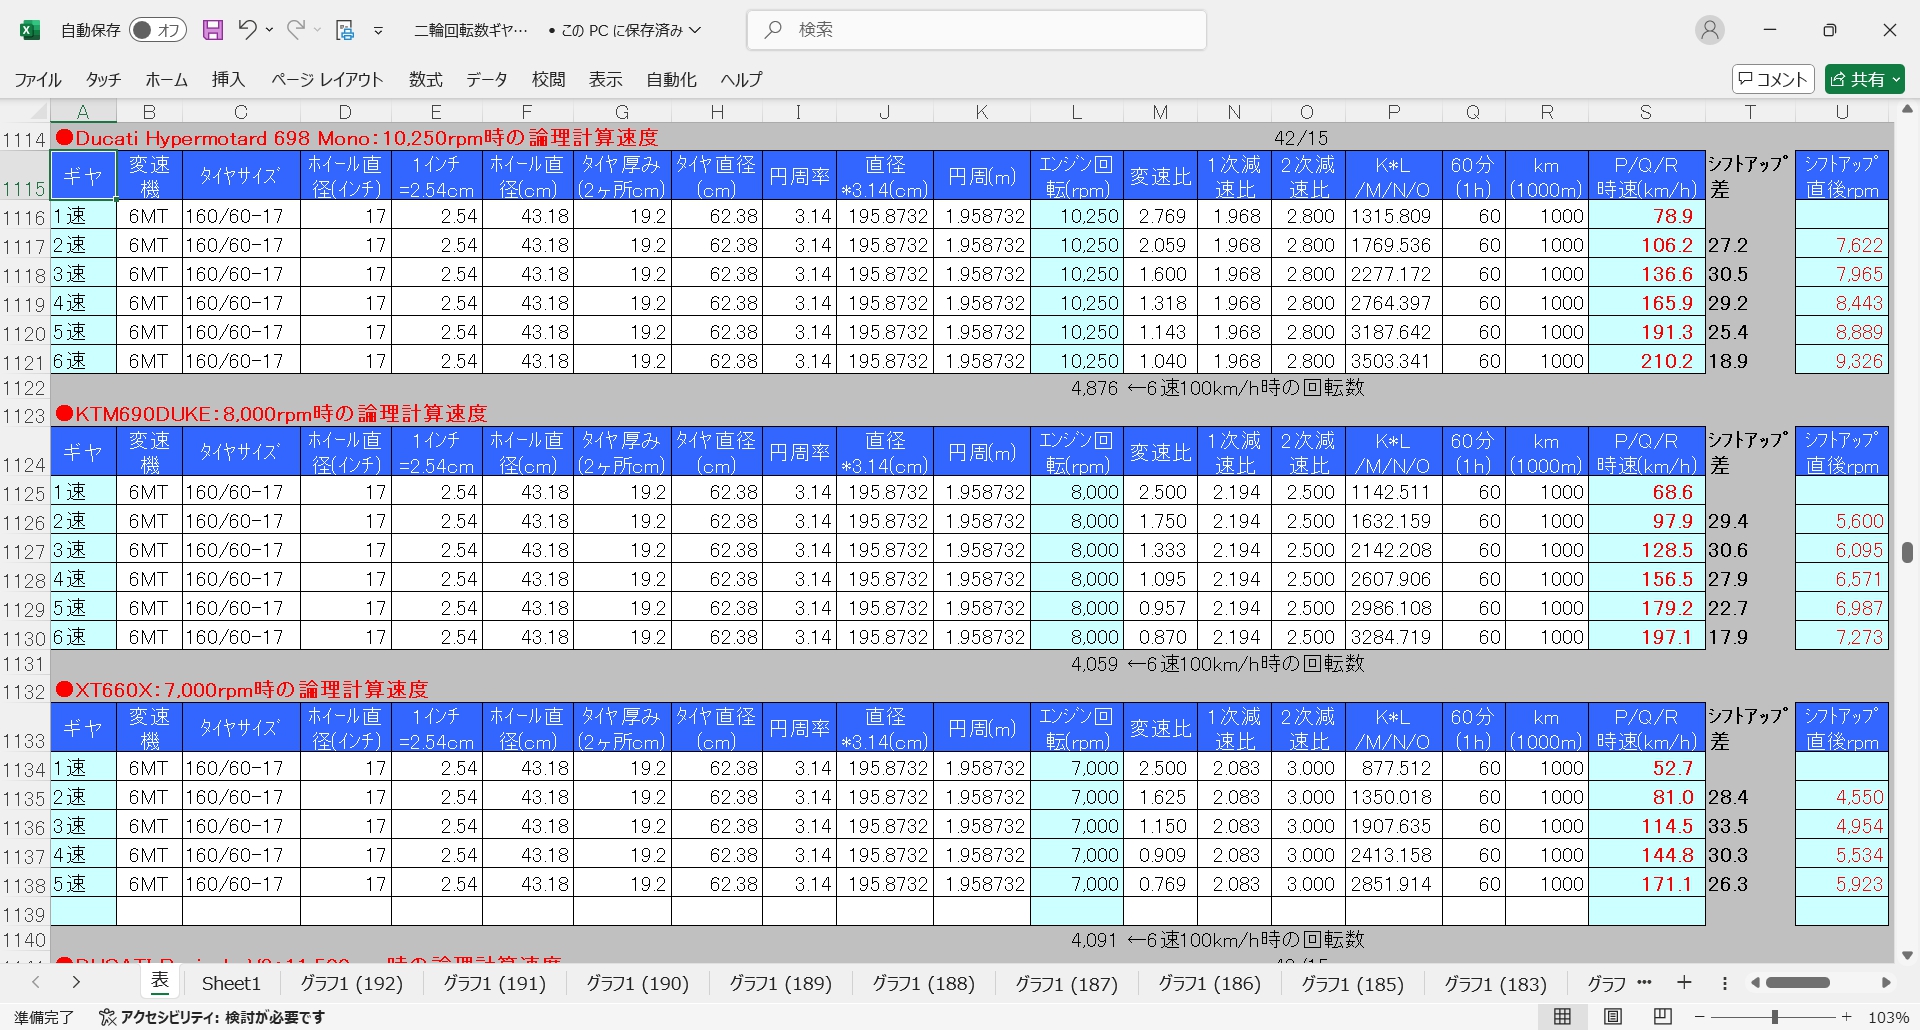The image size is (1920, 1030).
Task: Open the user account profile icon
Action: coord(1710,30)
